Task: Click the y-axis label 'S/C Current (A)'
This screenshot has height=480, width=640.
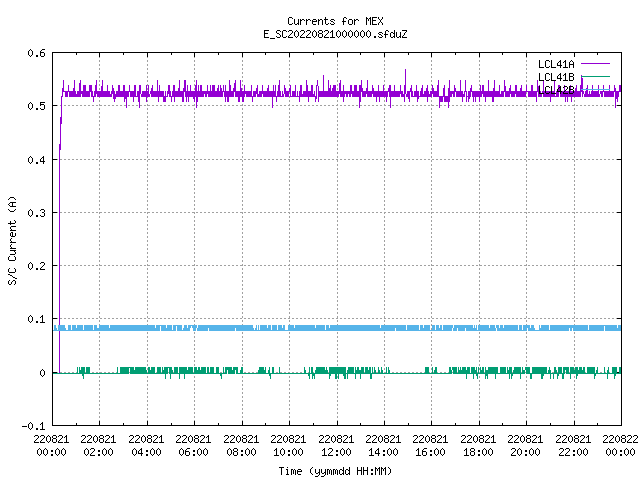Action: click(13, 240)
